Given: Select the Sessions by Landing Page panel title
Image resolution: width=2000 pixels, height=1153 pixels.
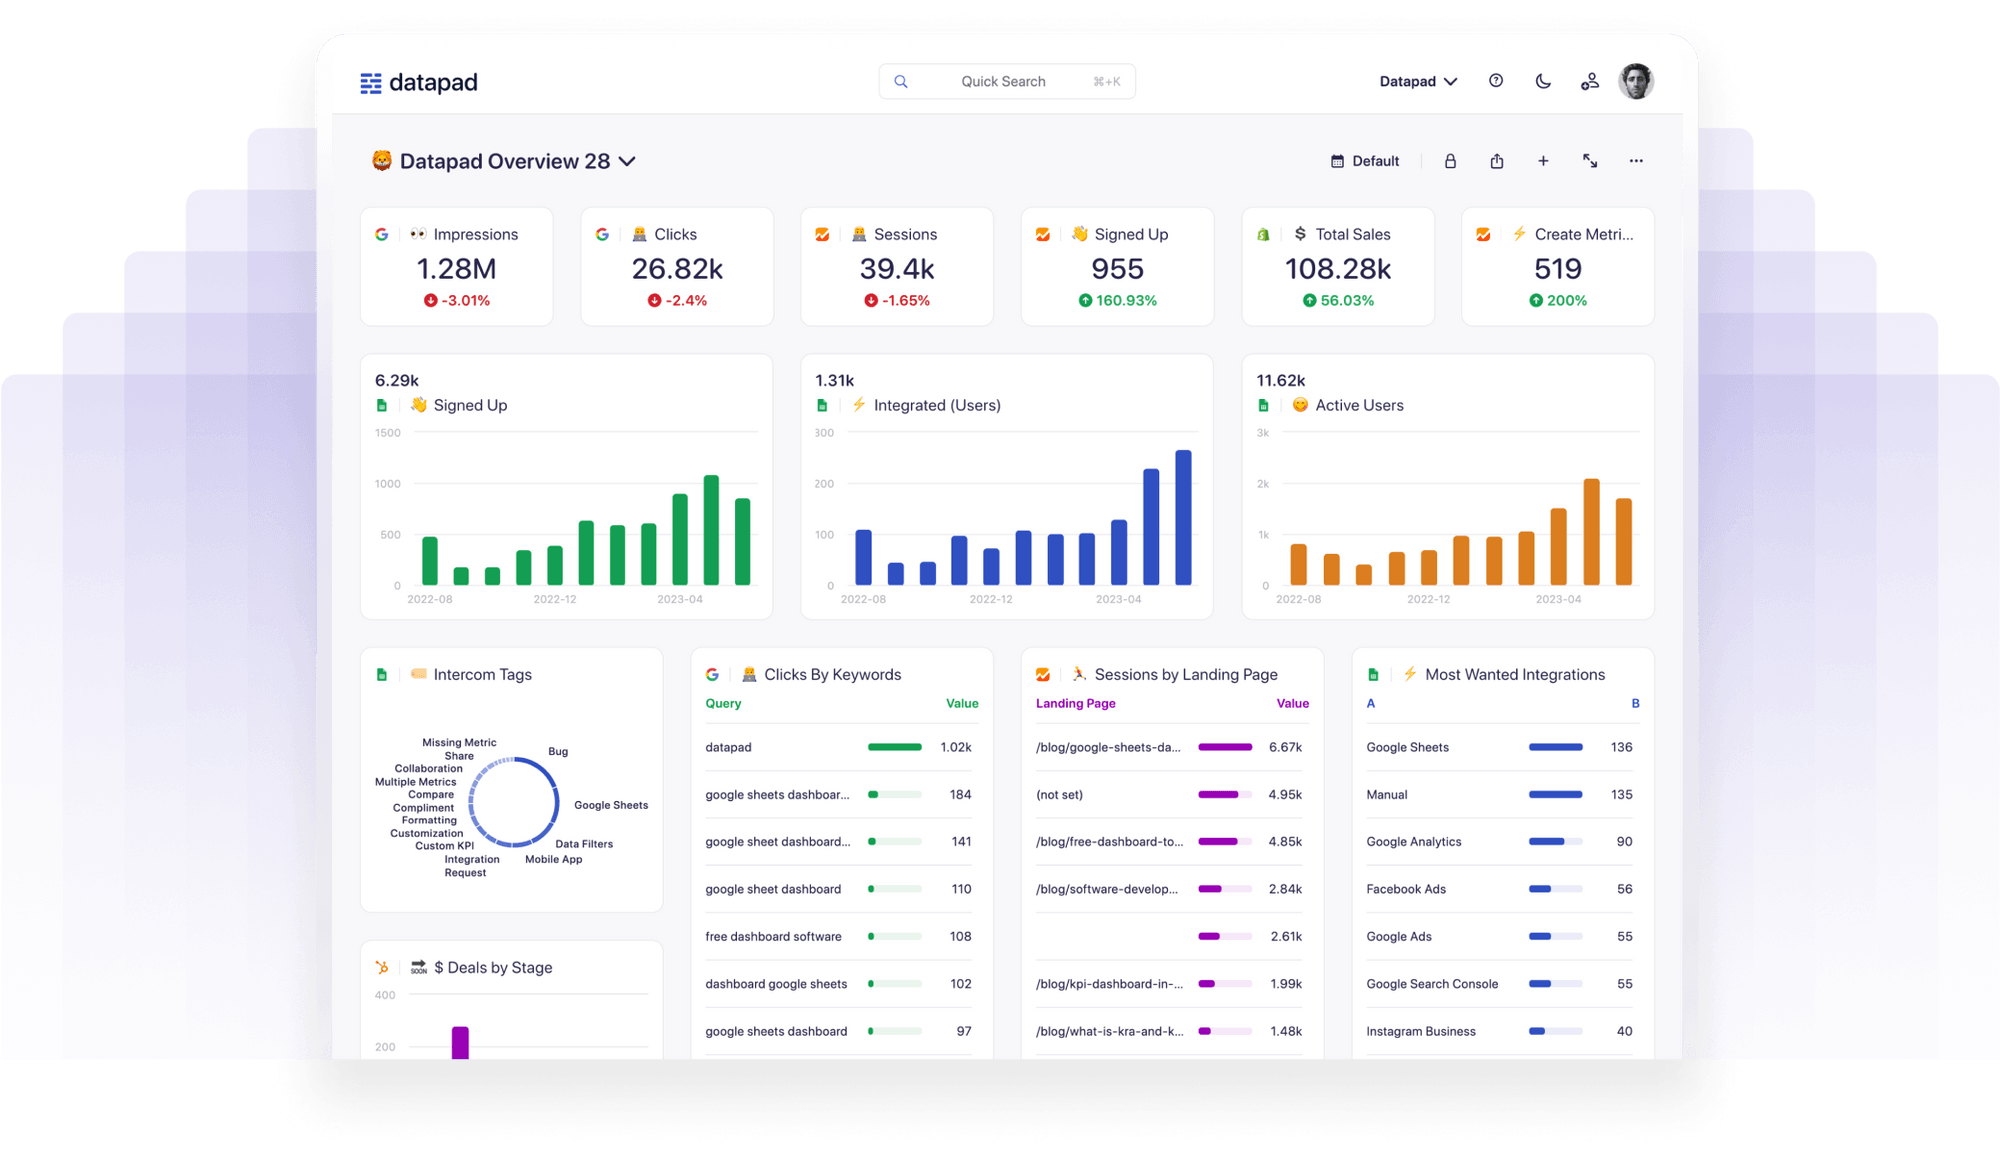Looking at the screenshot, I should [x=1185, y=674].
